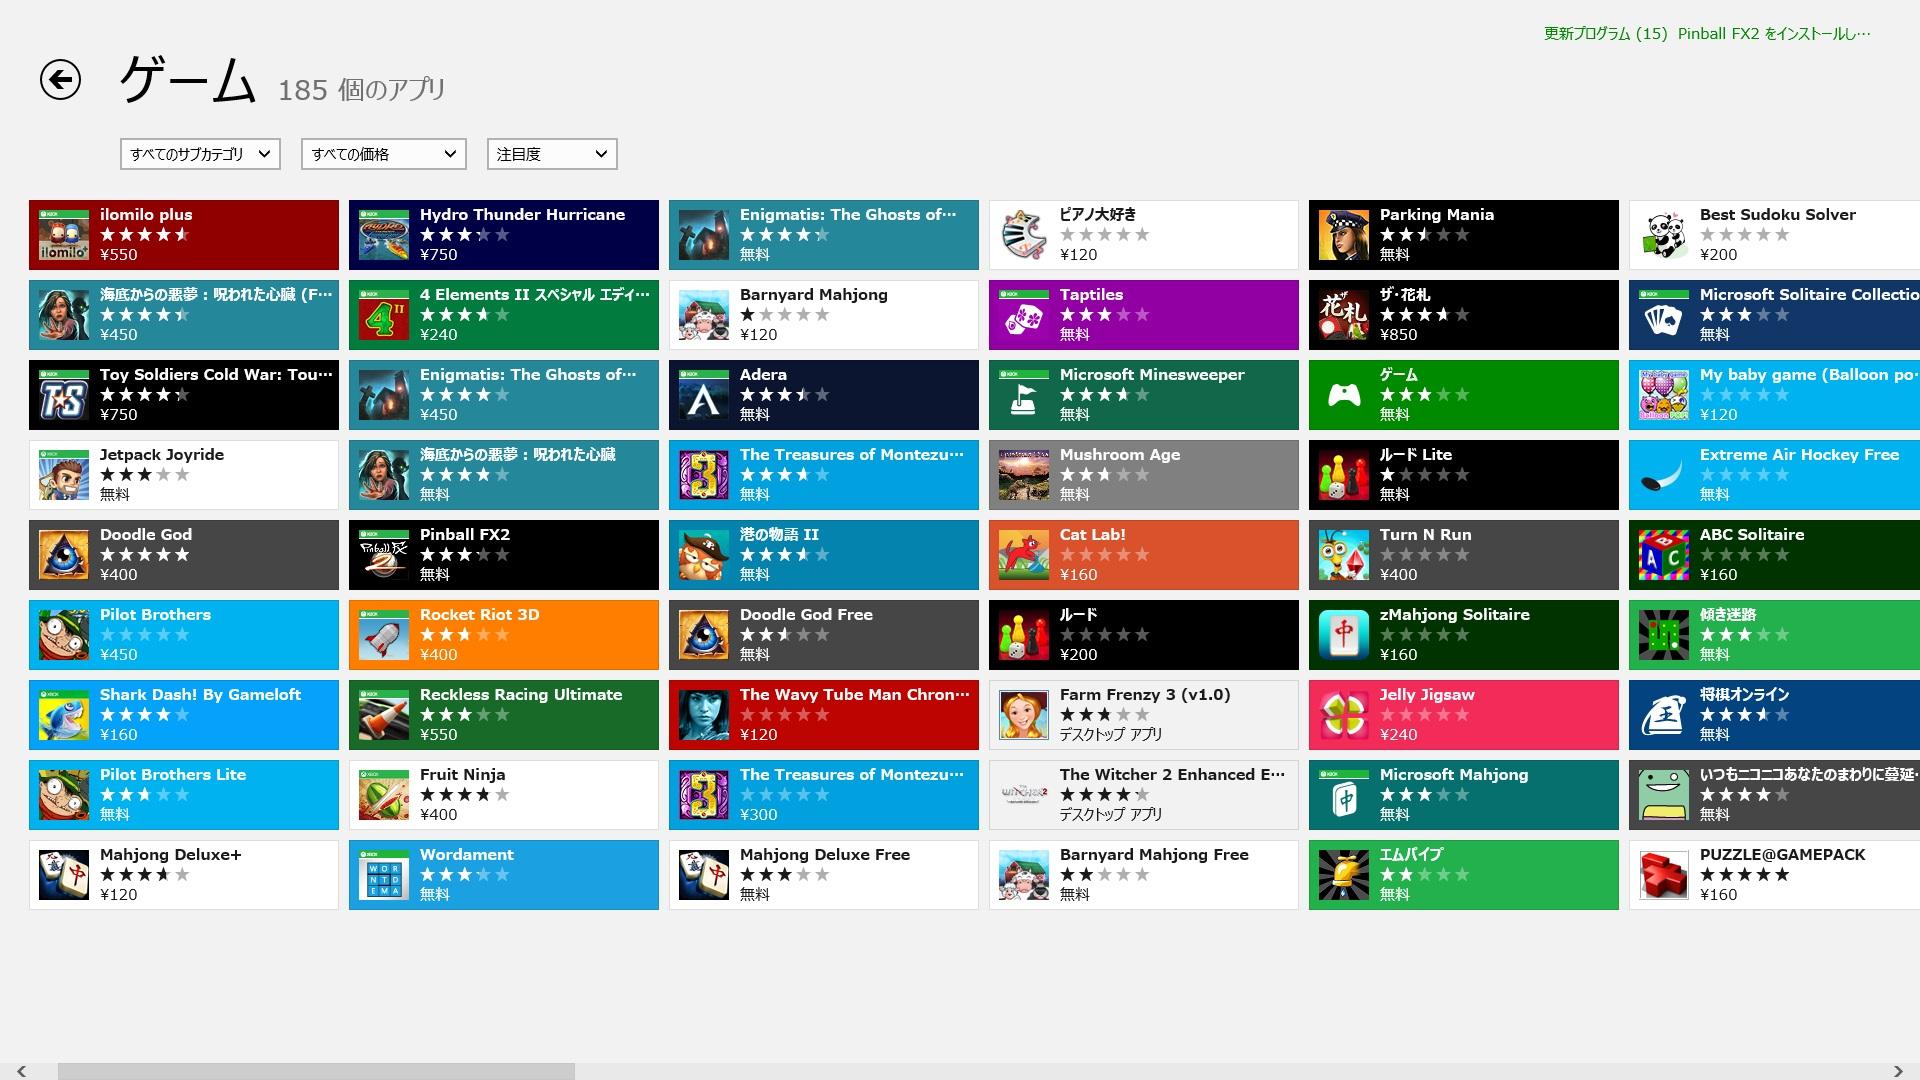Click the Fruit Ninja game icon
This screenshot has height=1080, width=1920.
pos(384,795)
